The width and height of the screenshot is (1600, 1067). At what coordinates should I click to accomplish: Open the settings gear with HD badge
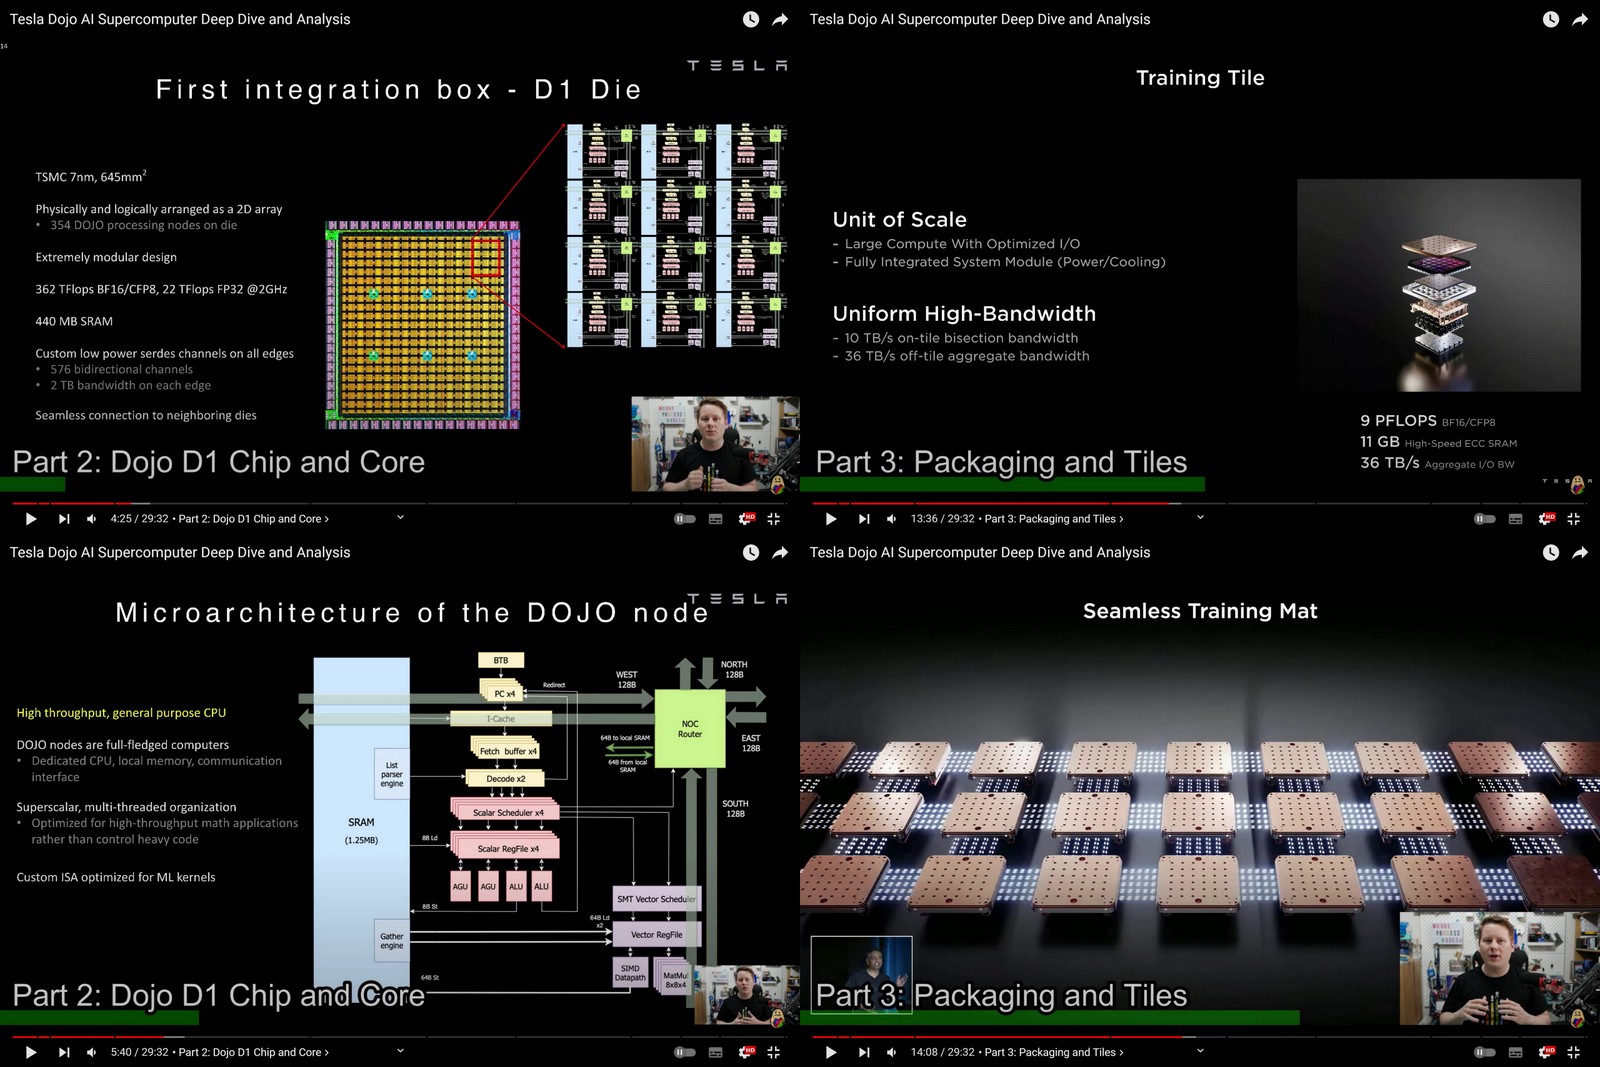[746, 519]
